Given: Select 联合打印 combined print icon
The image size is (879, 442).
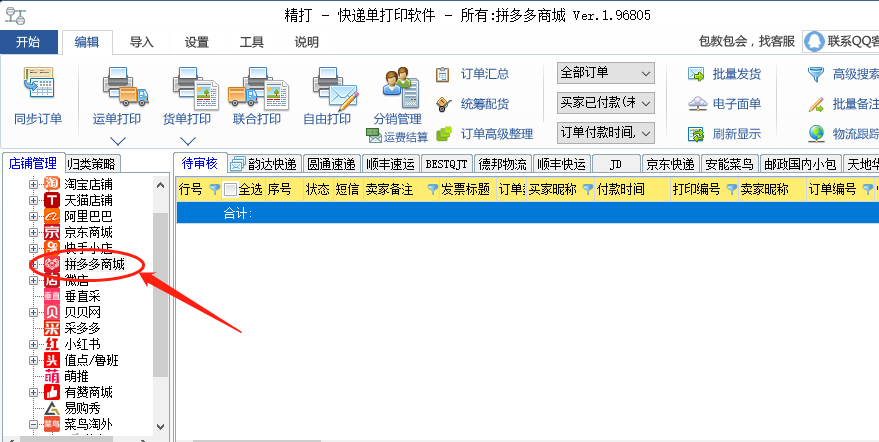Looking at the screenshot, I should coord(258,88).
